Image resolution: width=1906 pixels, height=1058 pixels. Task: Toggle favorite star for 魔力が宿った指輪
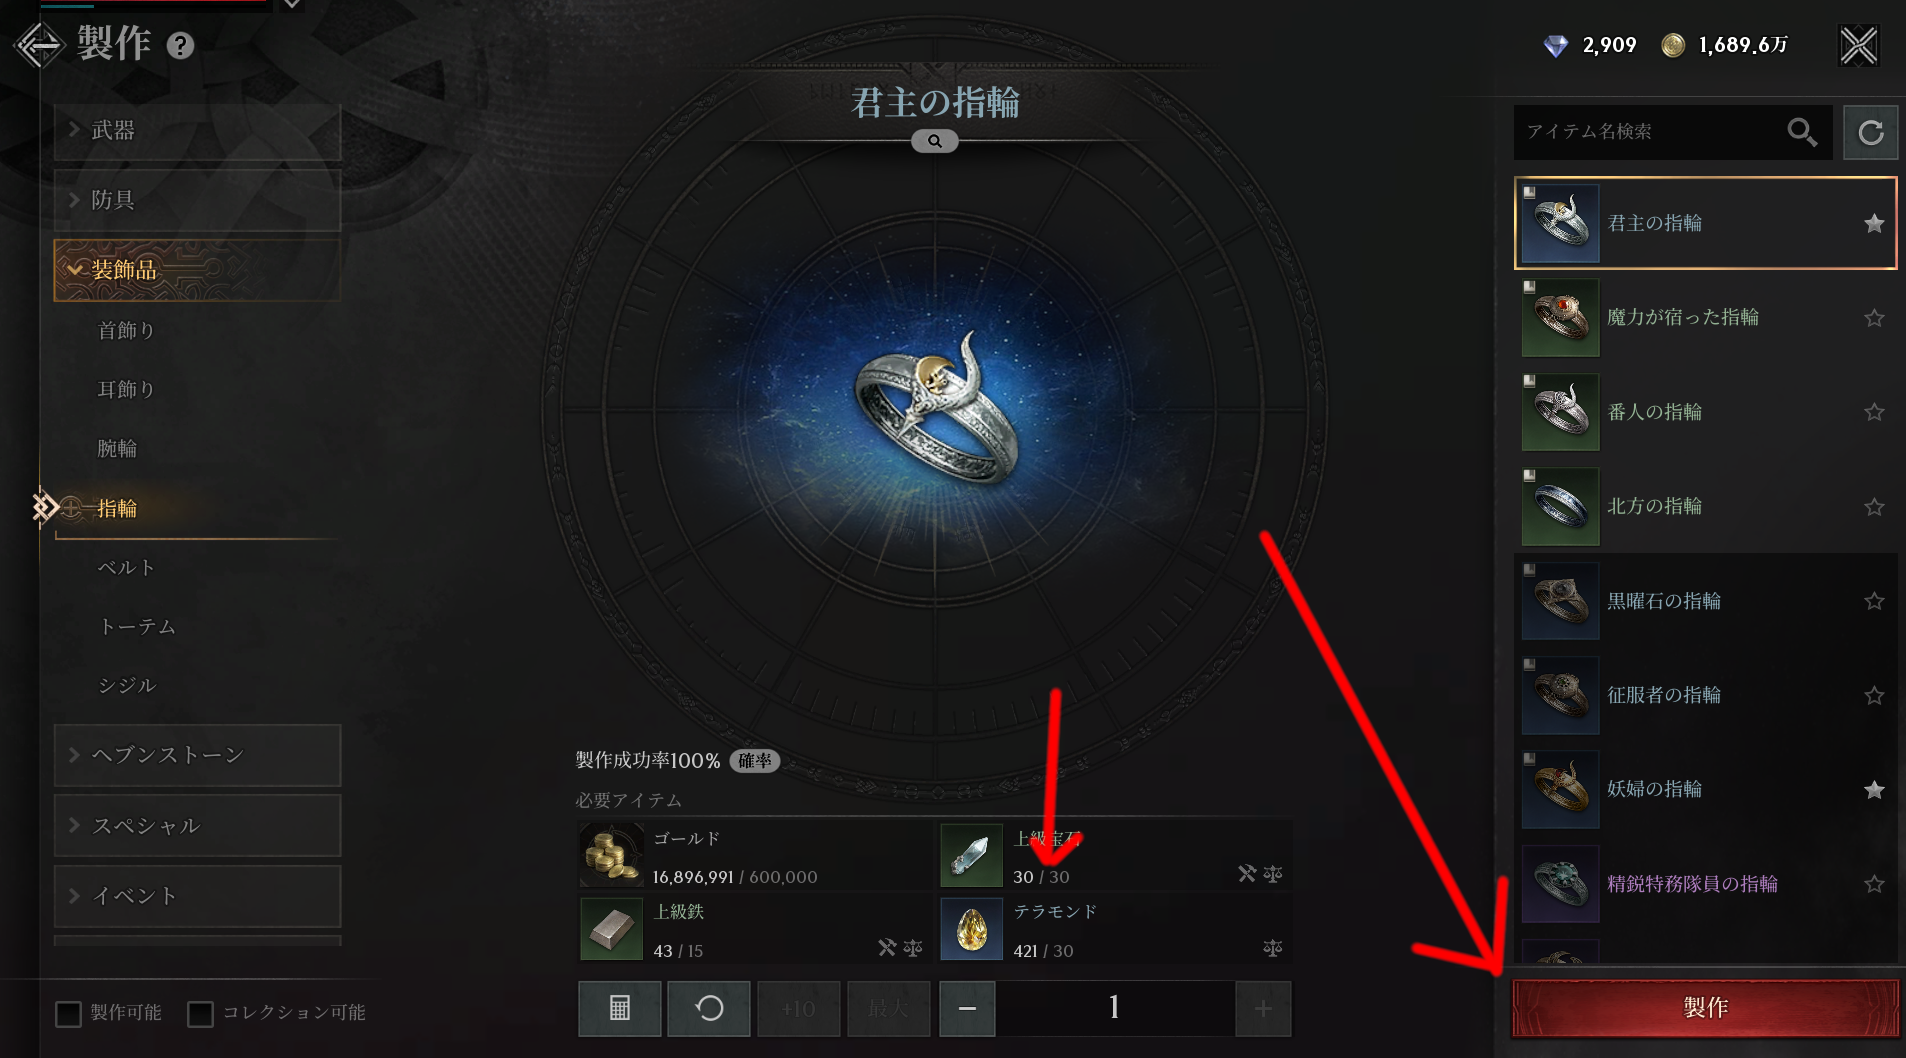tap(1874, 318)
